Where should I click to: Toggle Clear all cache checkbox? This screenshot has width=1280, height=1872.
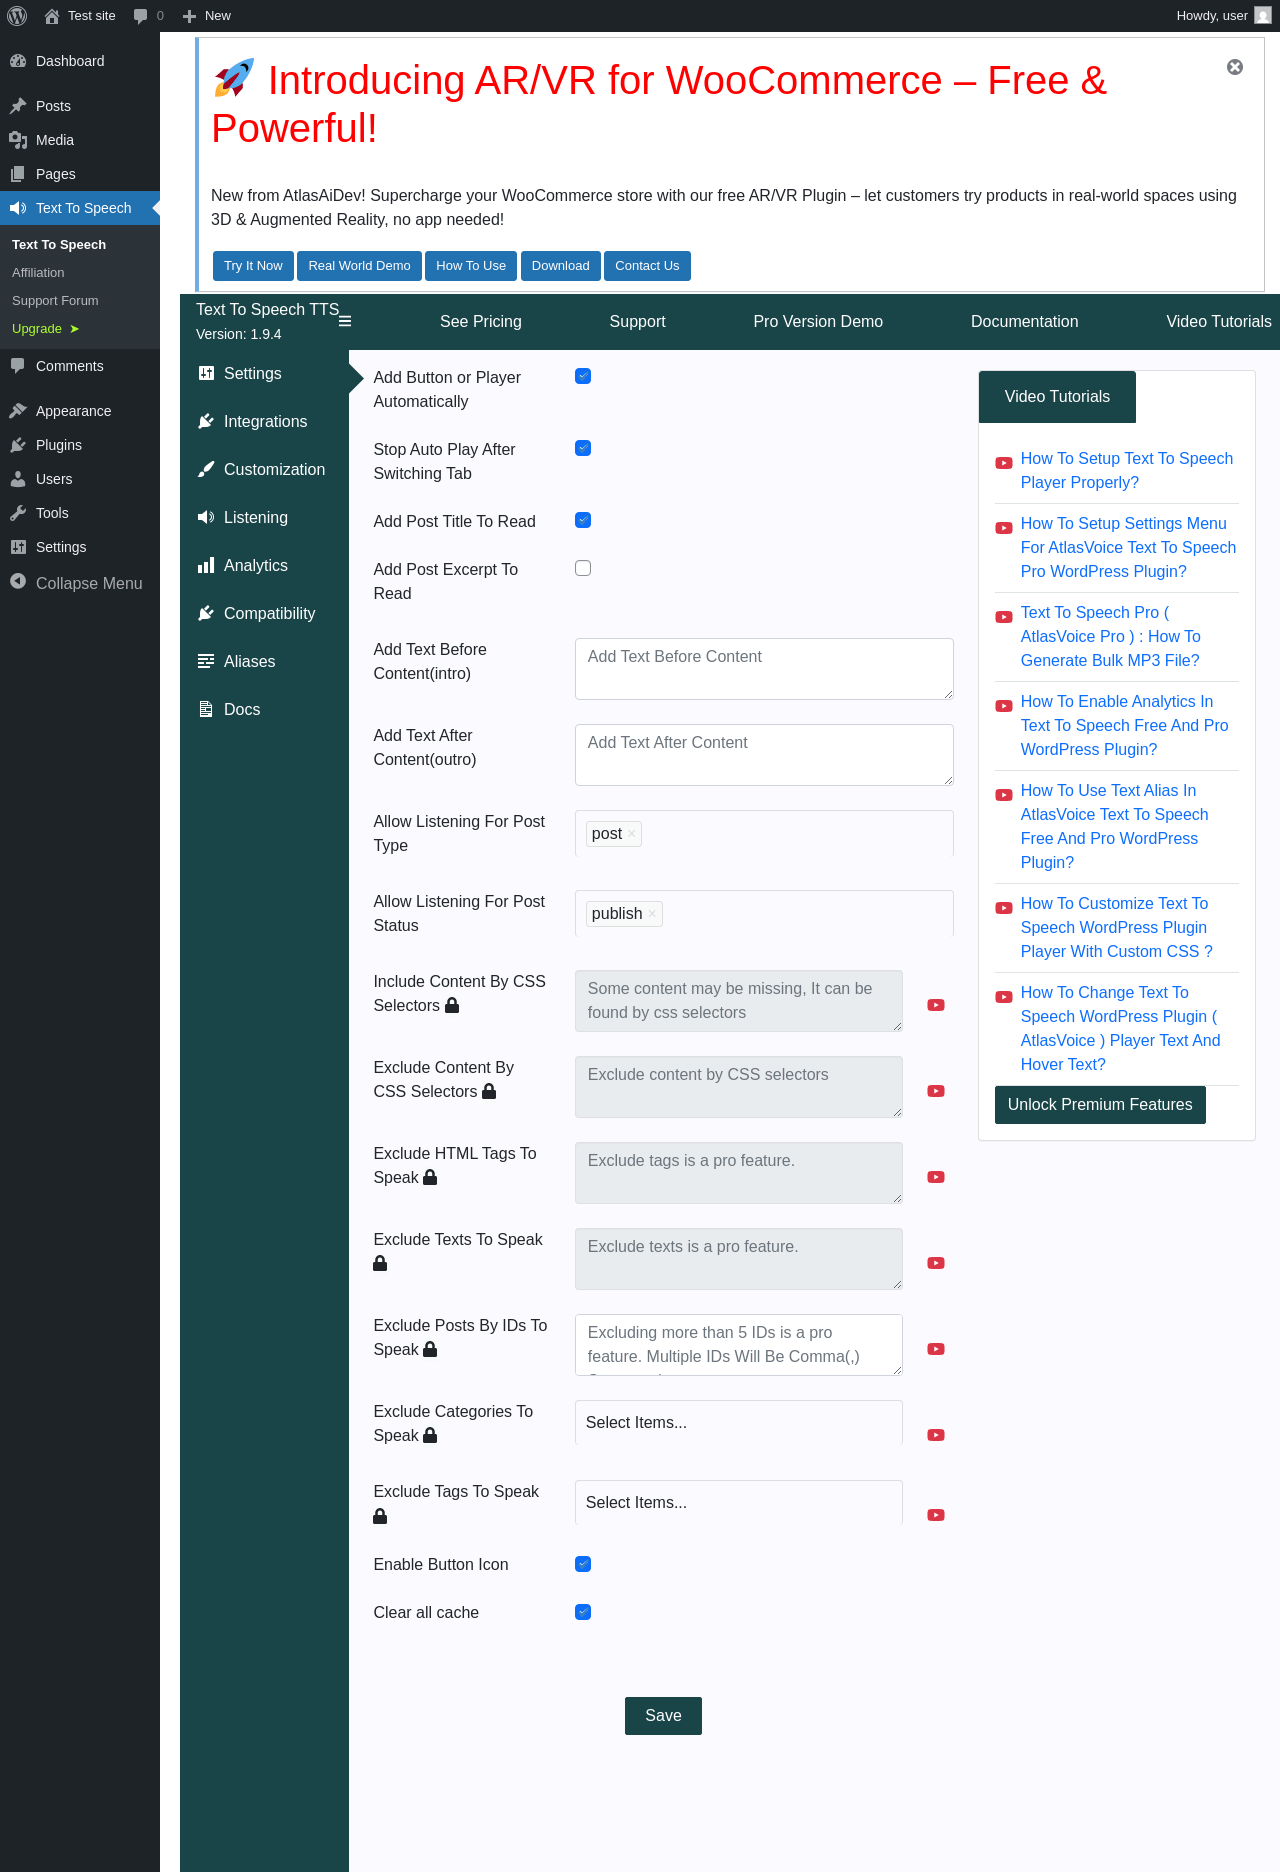(x=583, y=1612)
